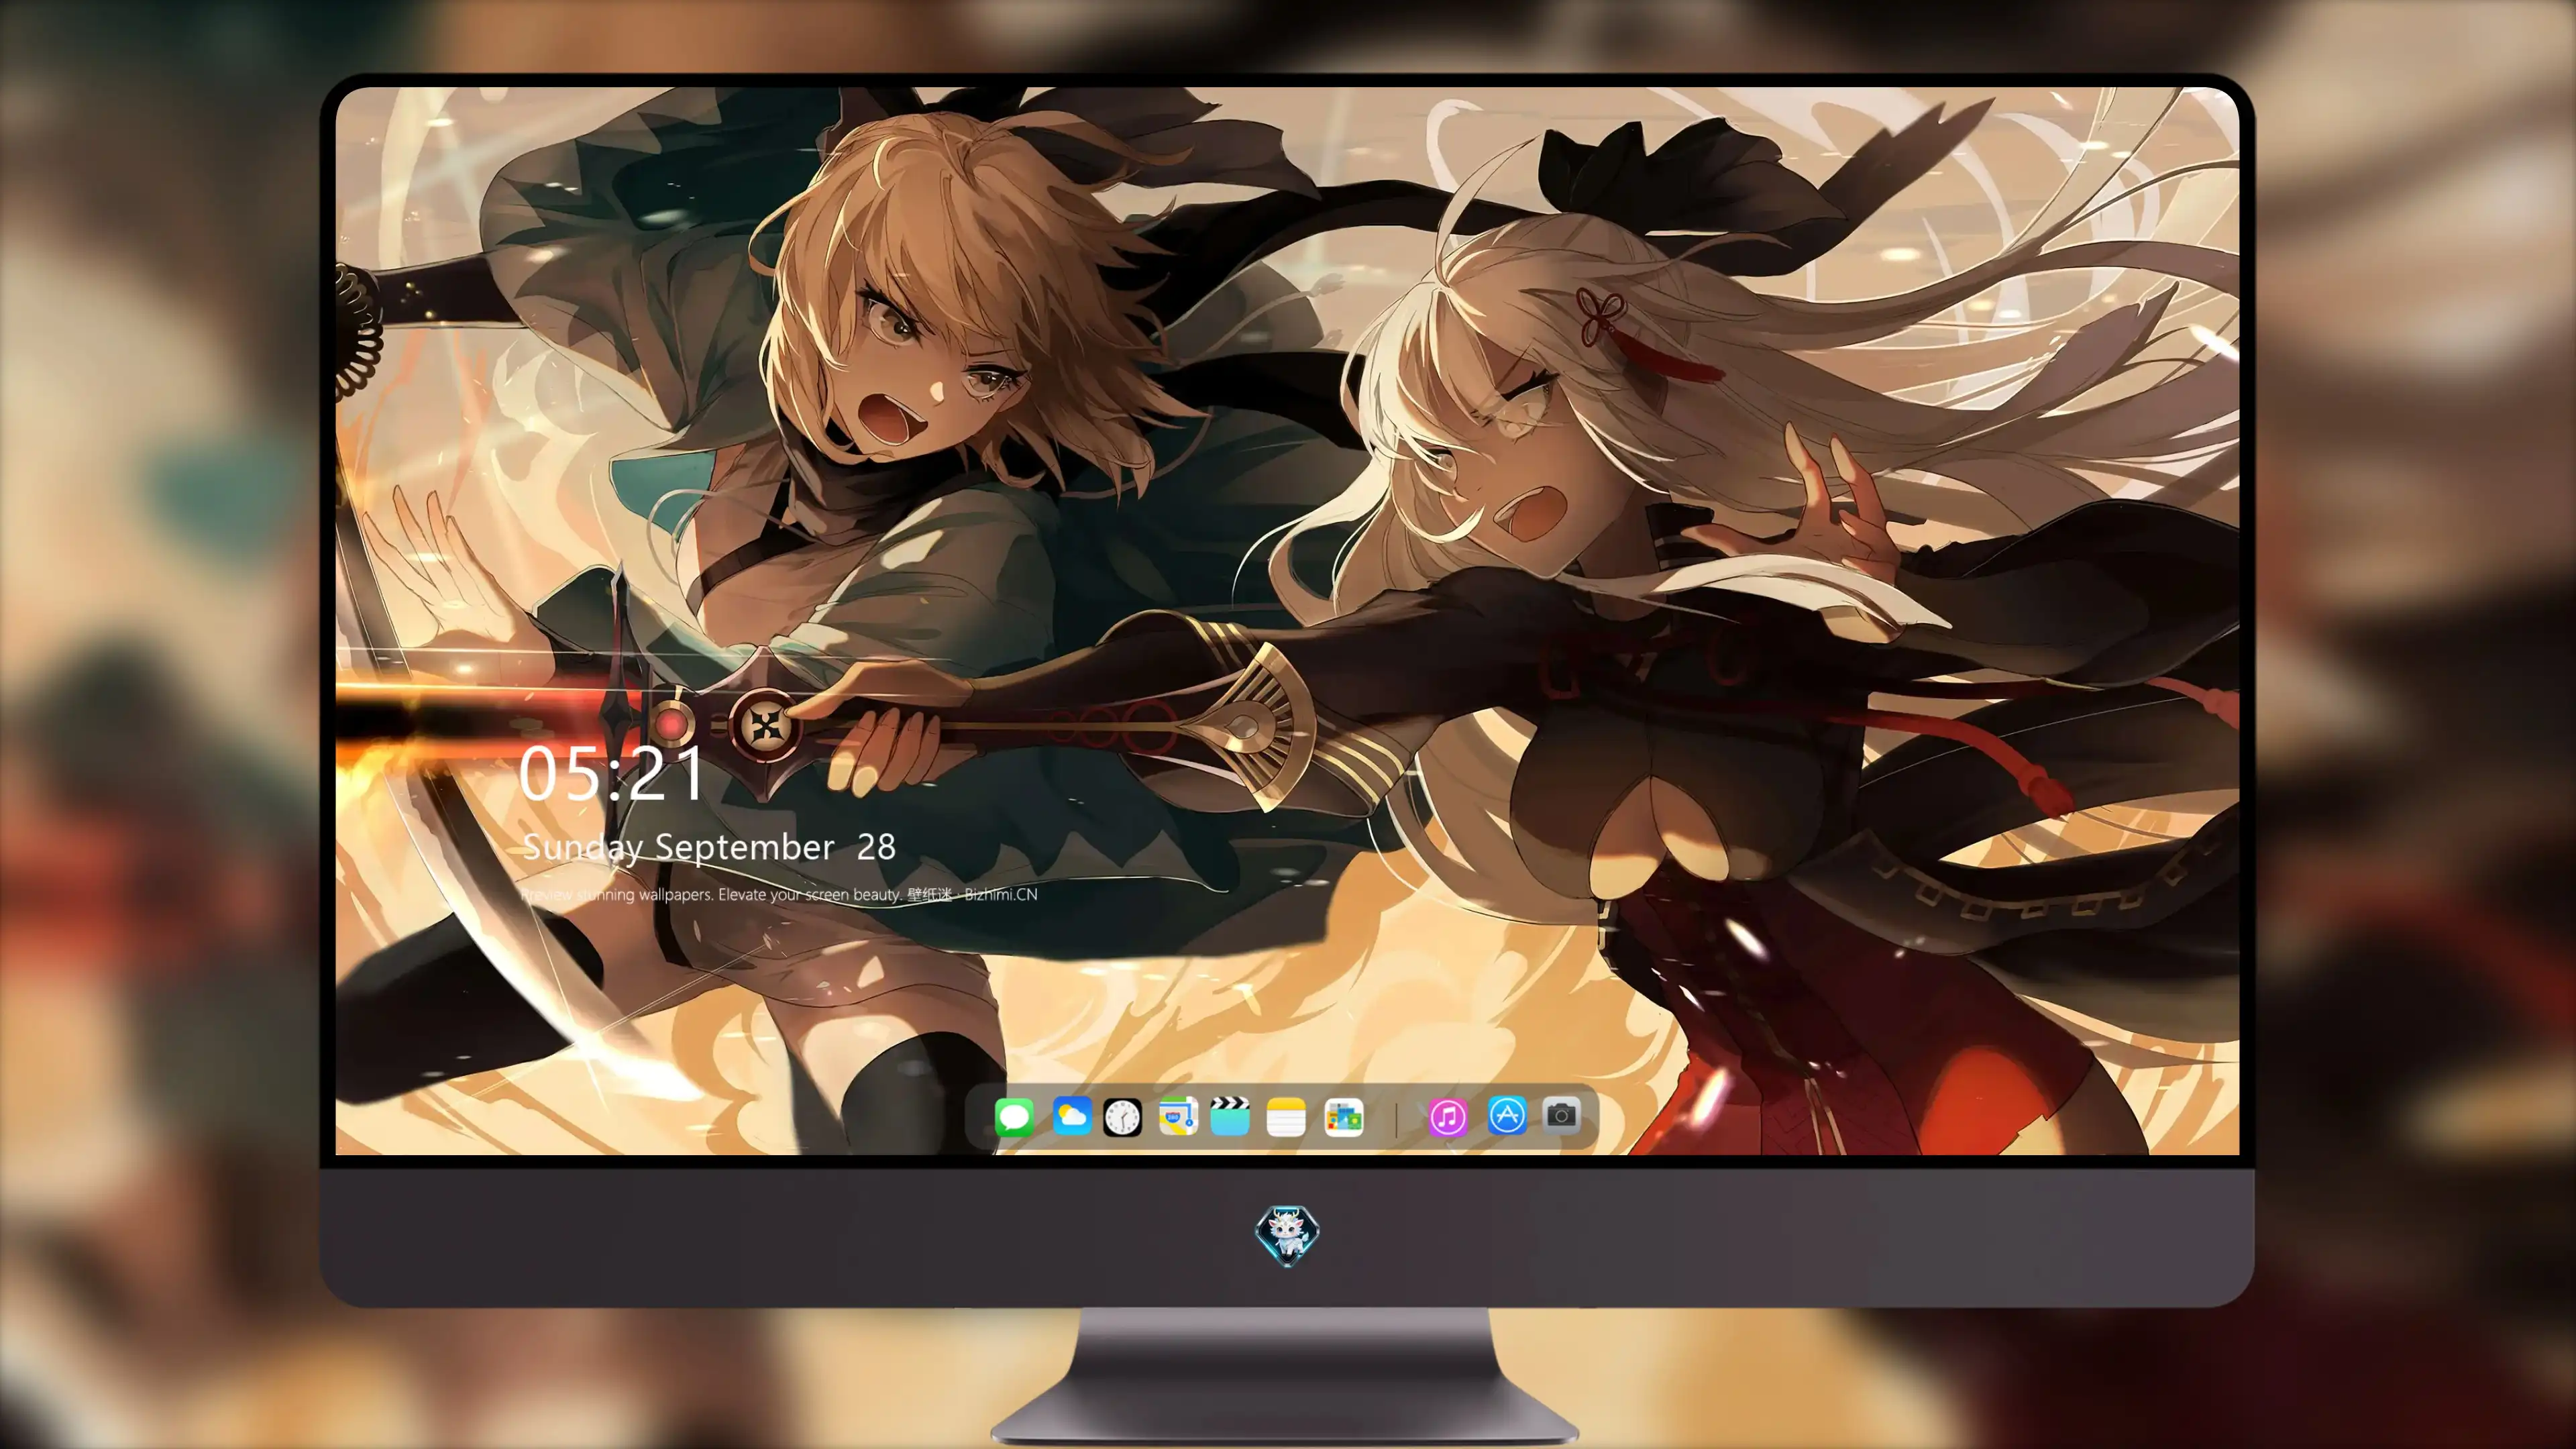Launch the iTunes music app icon
This screenshot has width=2576, height=1449.
click(1448, 1117)
